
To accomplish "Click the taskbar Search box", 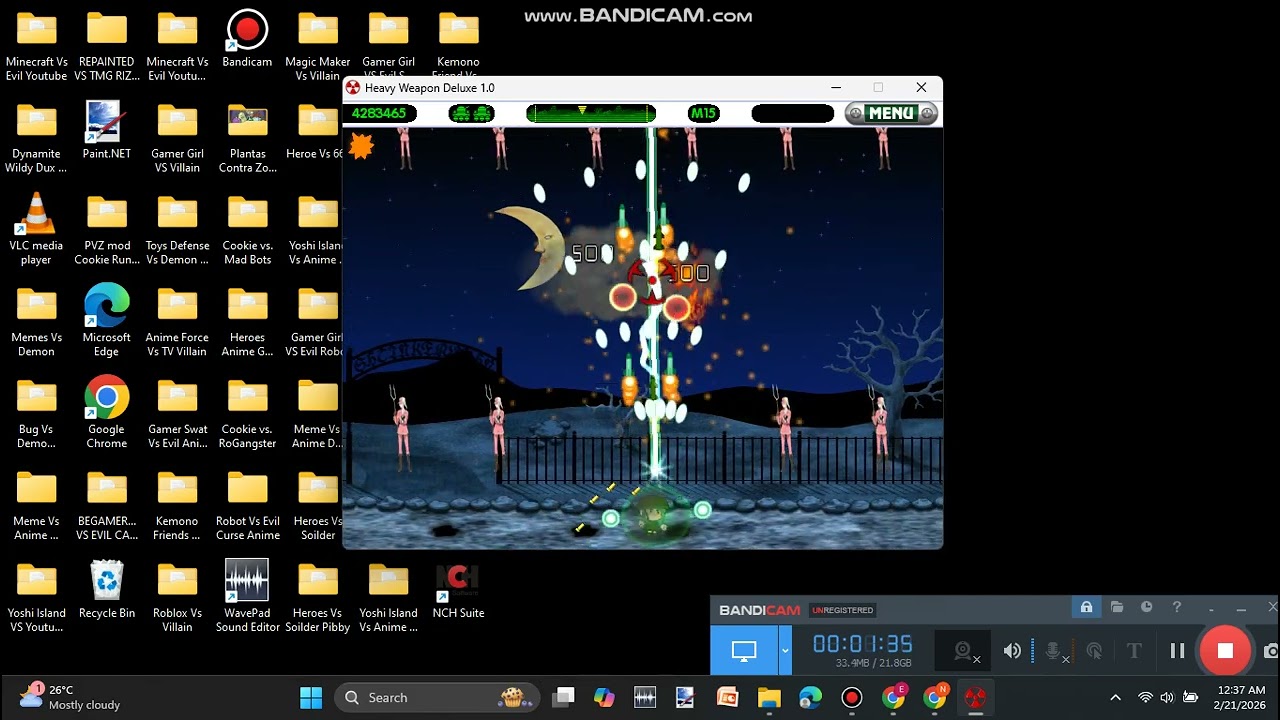I will (436, 697).
